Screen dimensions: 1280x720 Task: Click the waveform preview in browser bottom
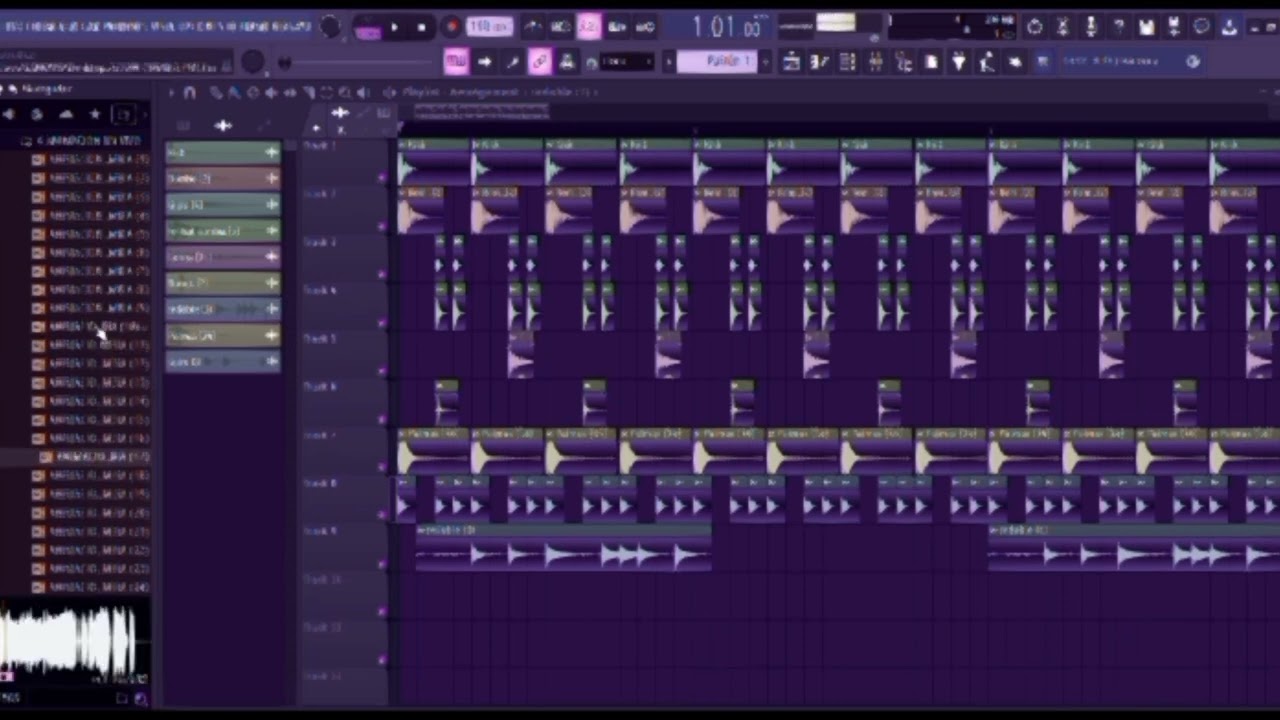coord(70,641)
